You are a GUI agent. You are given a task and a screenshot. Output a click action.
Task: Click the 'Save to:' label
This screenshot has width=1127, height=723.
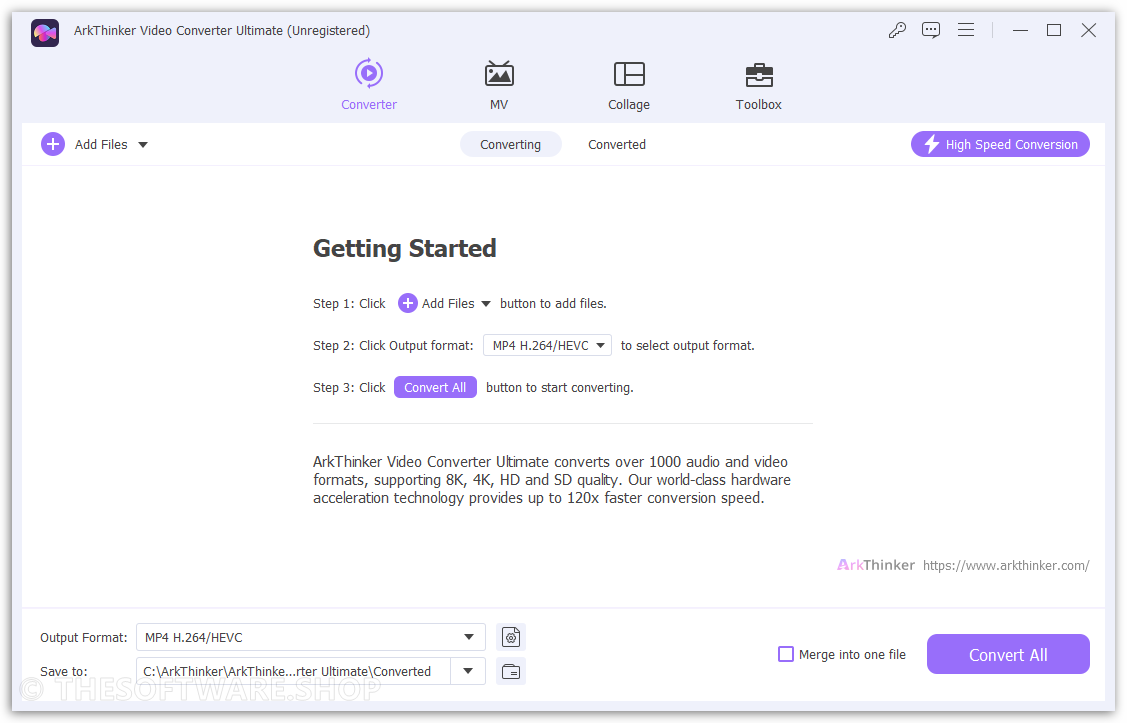(63, 671)
